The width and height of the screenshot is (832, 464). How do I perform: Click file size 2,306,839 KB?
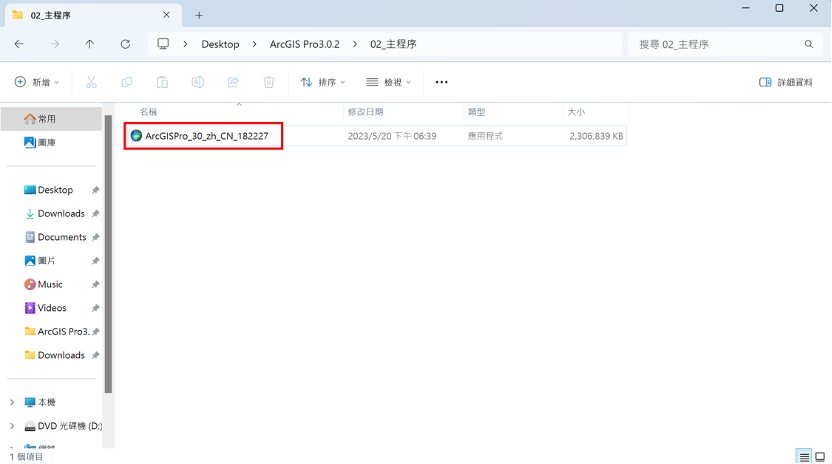click(596, 136)
